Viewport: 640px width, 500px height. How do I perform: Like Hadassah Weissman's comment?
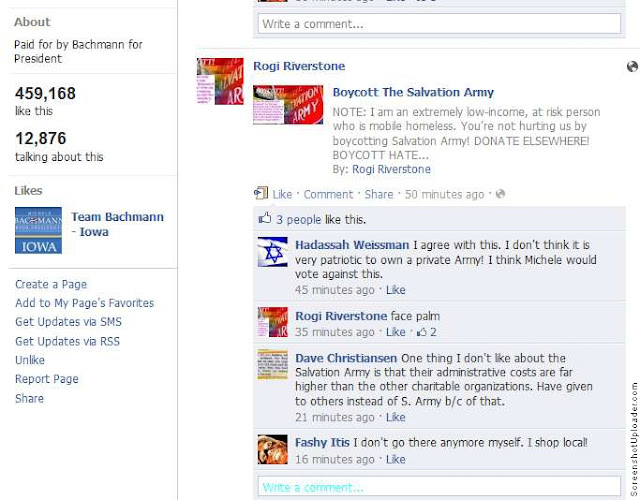(x=396, y=290)
